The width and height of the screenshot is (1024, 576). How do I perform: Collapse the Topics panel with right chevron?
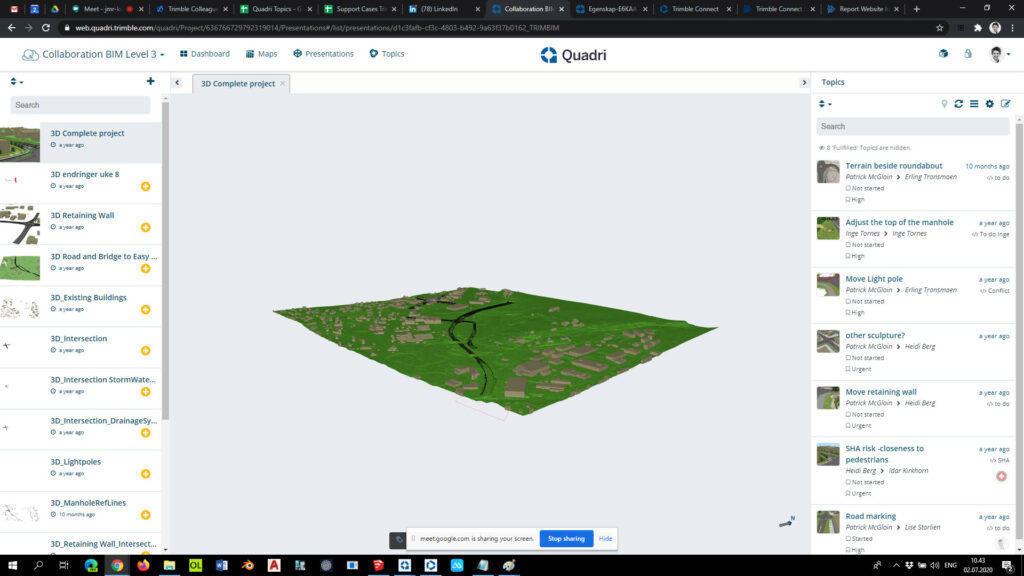[804, 83]
